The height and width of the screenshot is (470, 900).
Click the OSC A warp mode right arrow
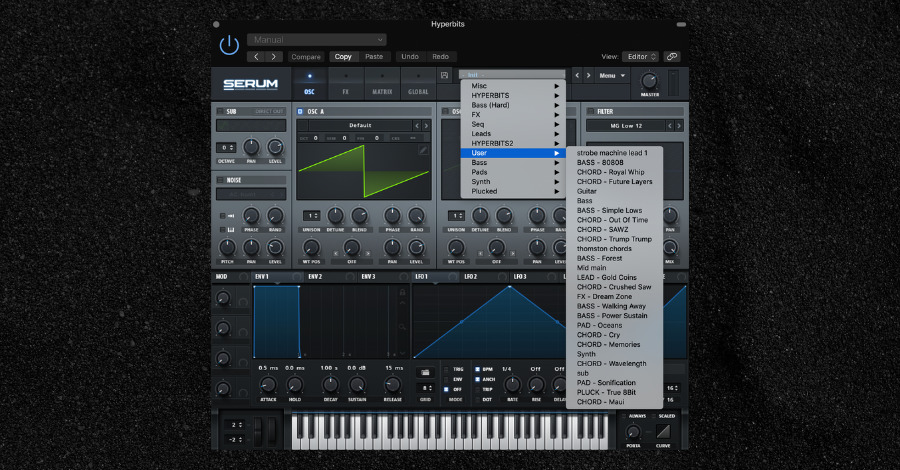coord(367,253)
